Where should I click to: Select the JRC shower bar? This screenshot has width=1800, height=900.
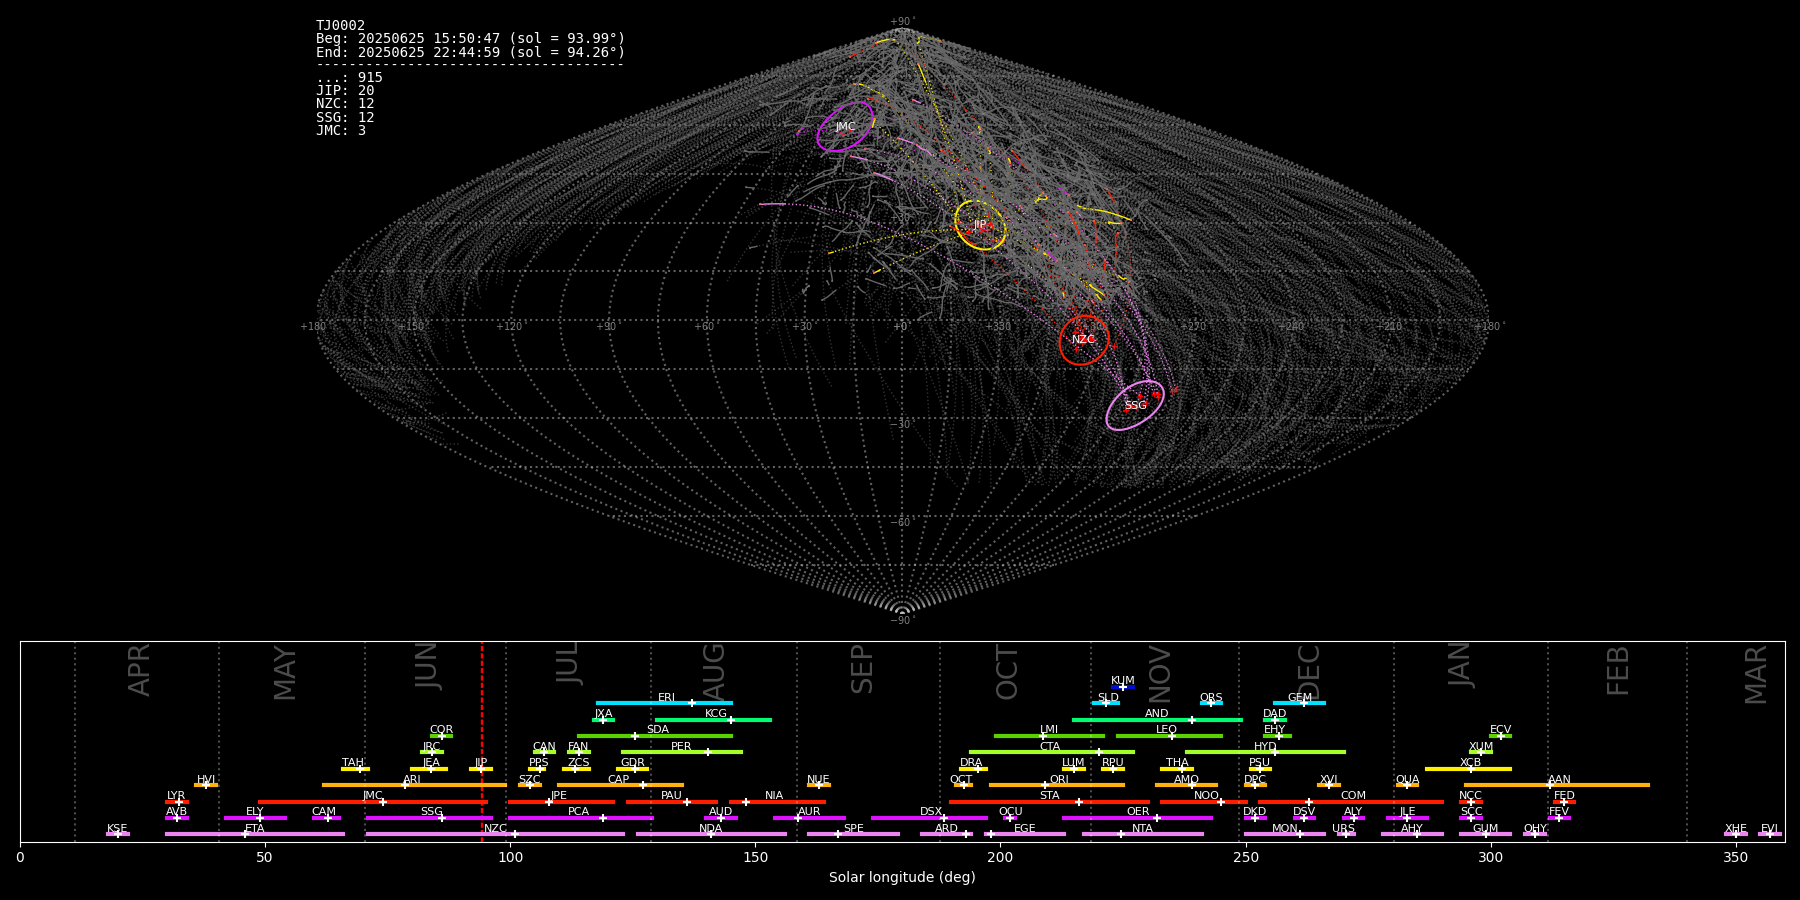[x=432, y=752]
